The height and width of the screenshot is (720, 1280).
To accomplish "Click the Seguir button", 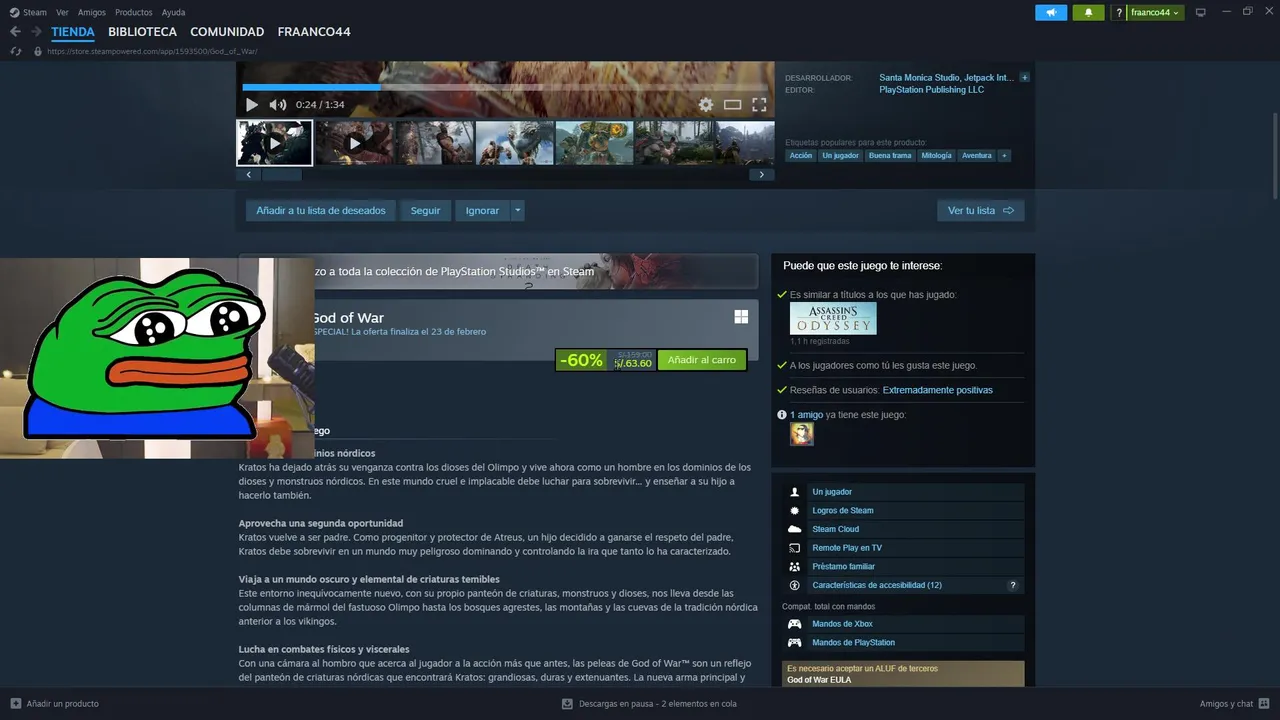I will (x=425, y=210).
